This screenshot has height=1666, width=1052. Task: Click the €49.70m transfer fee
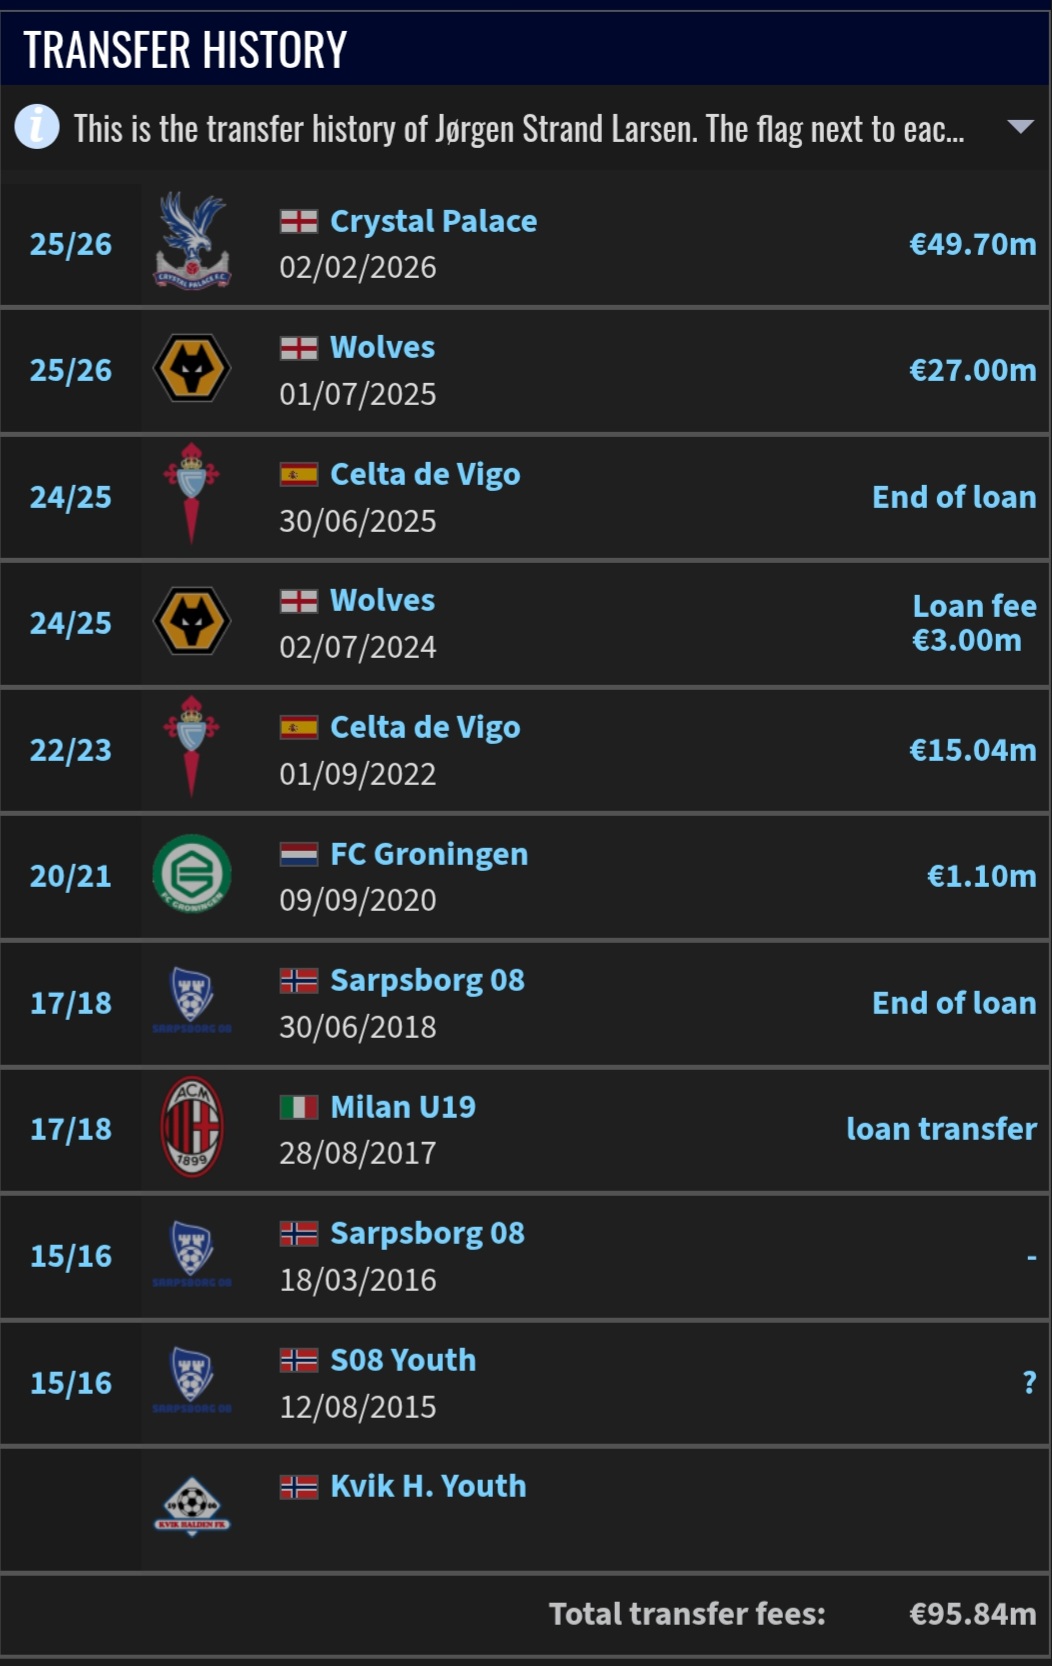click(972, 244)
